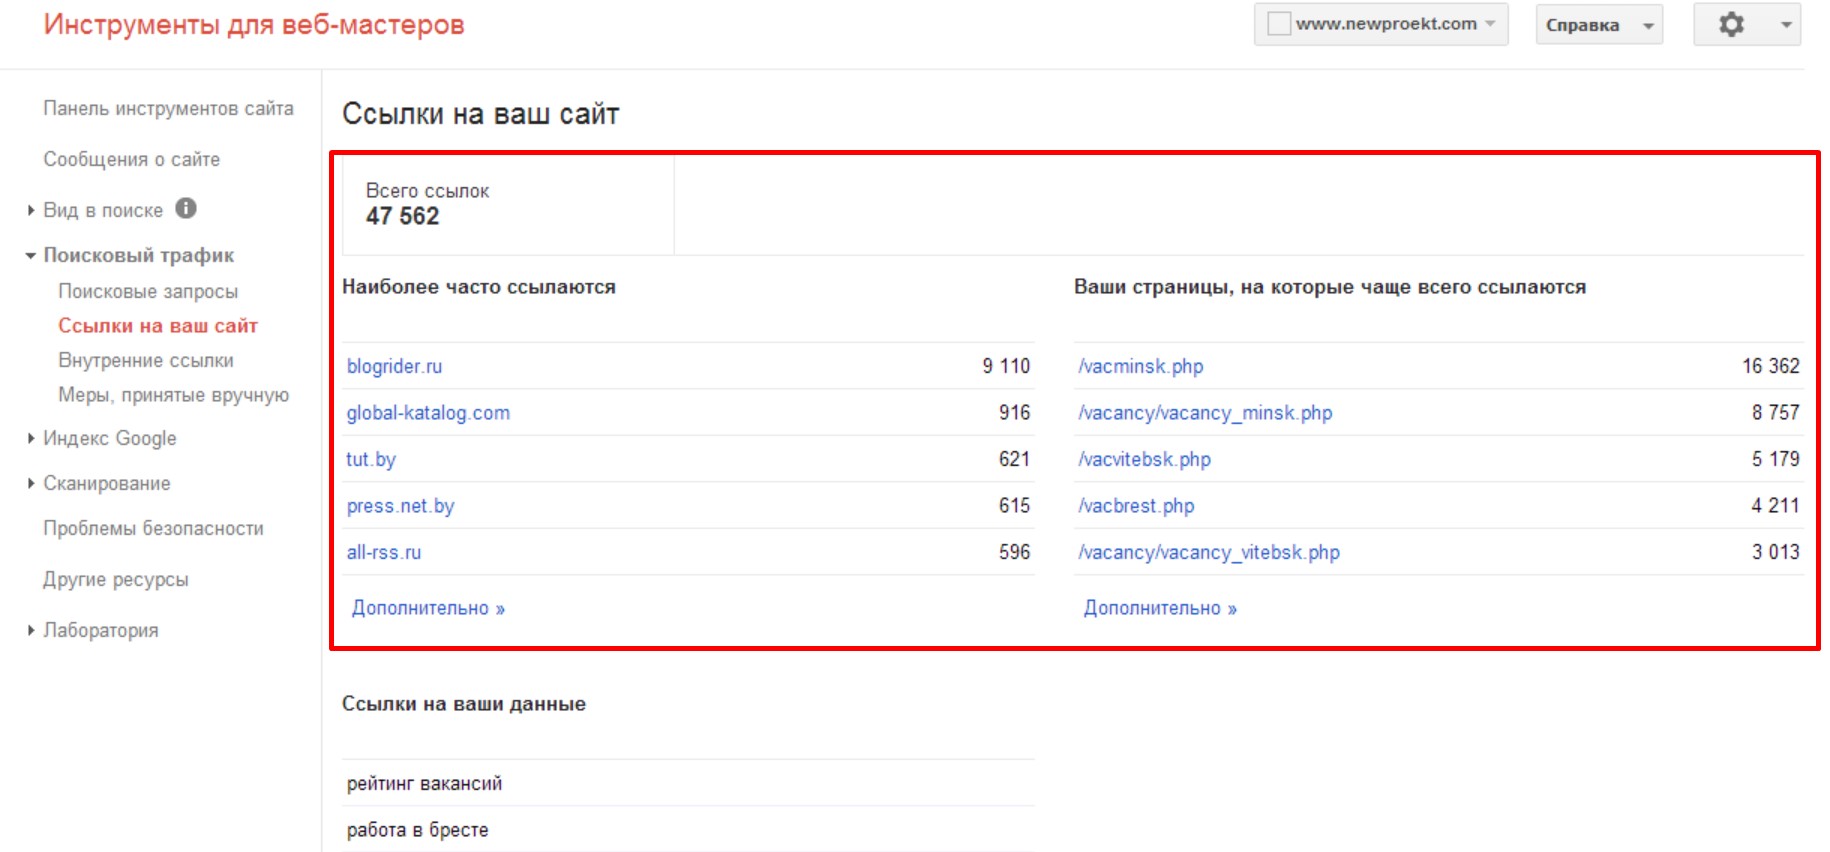Viewport: 1830px width, 852px height.
Task: Open the all-rss.ru link
Action: 384,552
